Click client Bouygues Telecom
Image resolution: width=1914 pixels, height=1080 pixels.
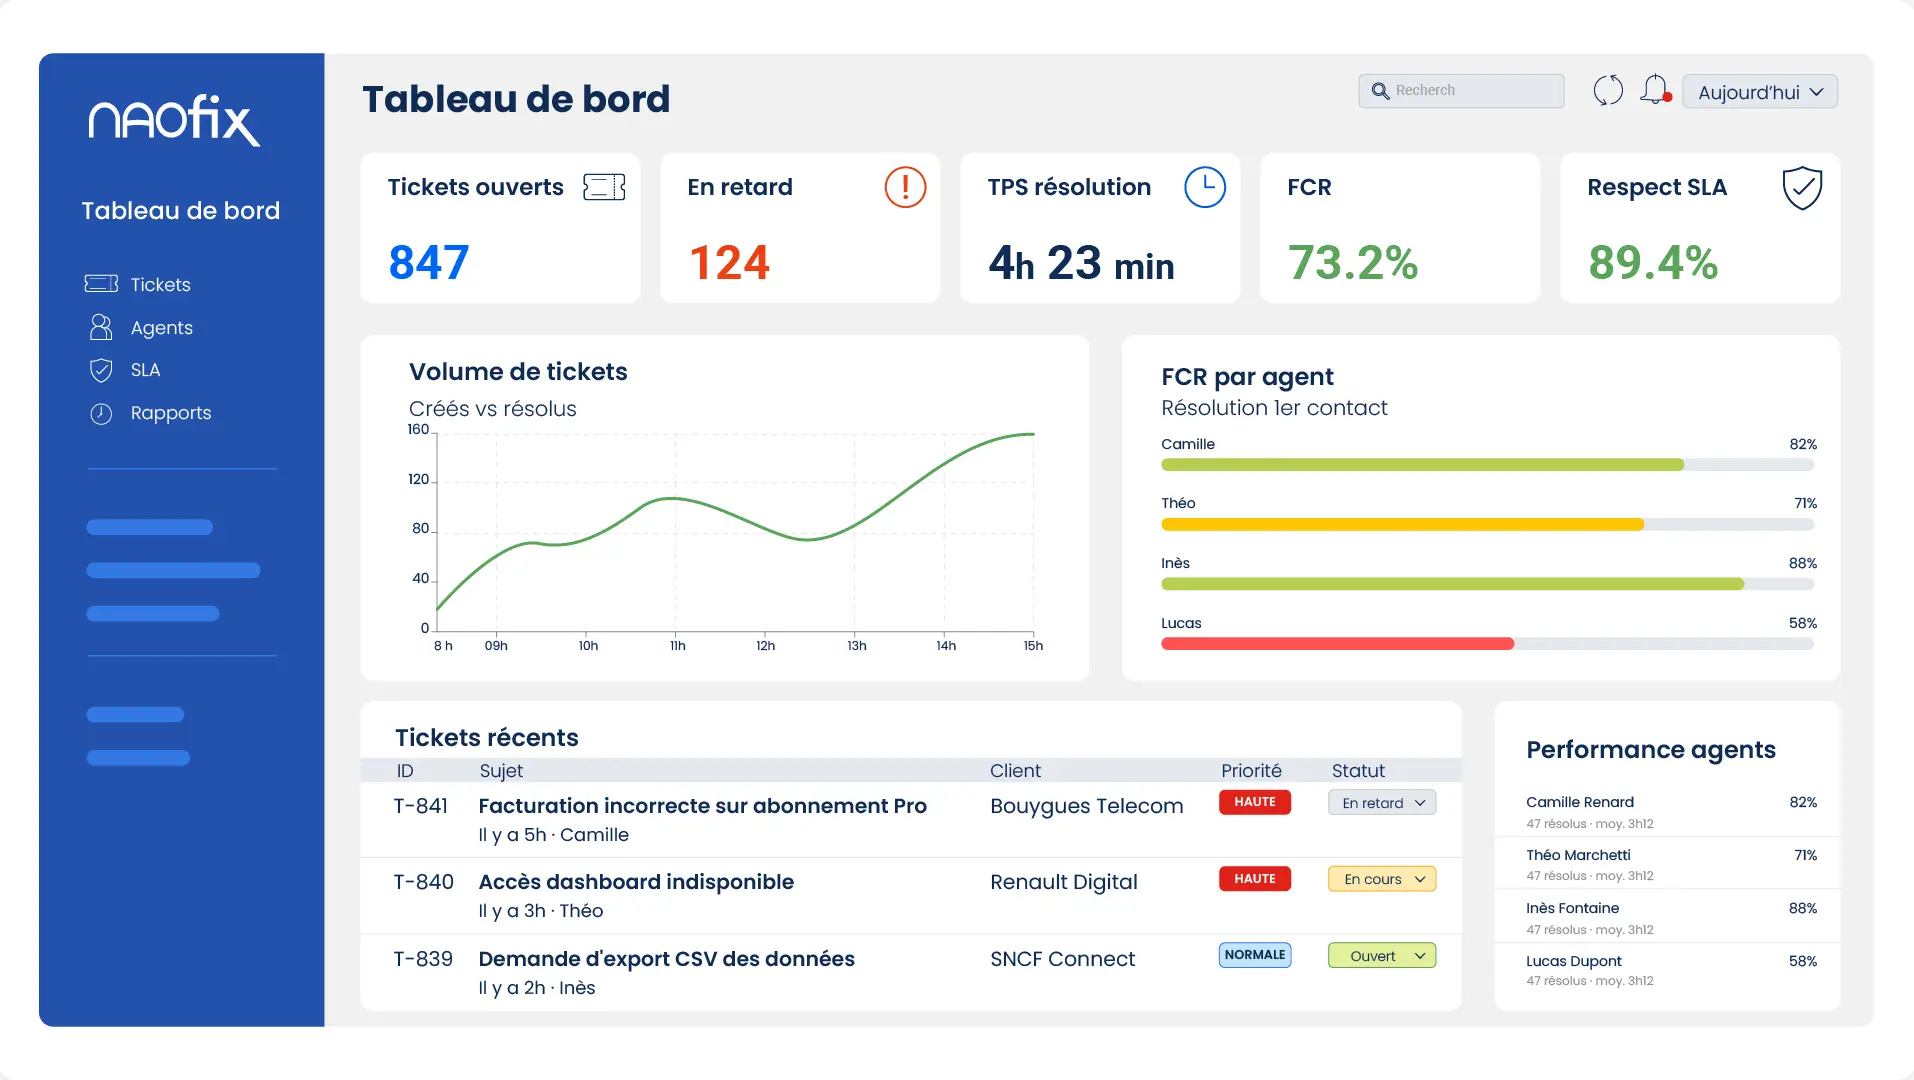(x=1086, y=806)
